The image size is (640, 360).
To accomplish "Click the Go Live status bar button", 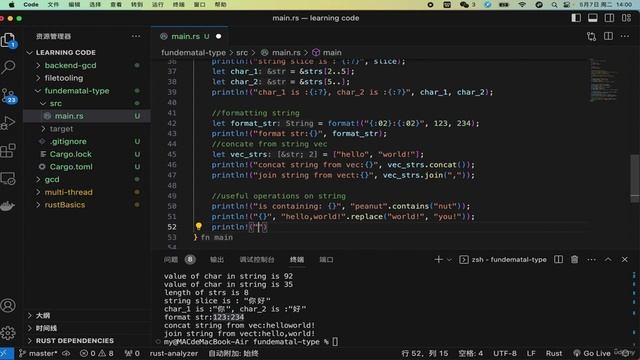I will point(592,353).
